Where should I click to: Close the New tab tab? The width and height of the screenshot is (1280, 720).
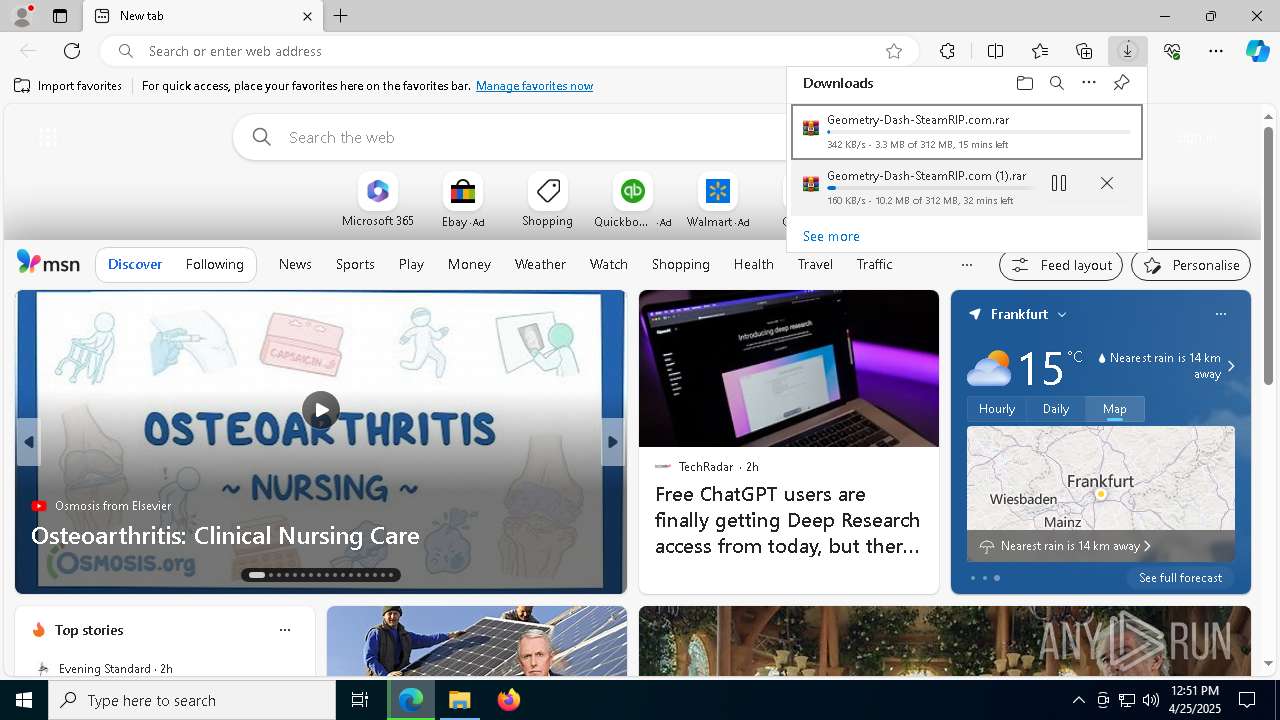[x=307, y=16]
